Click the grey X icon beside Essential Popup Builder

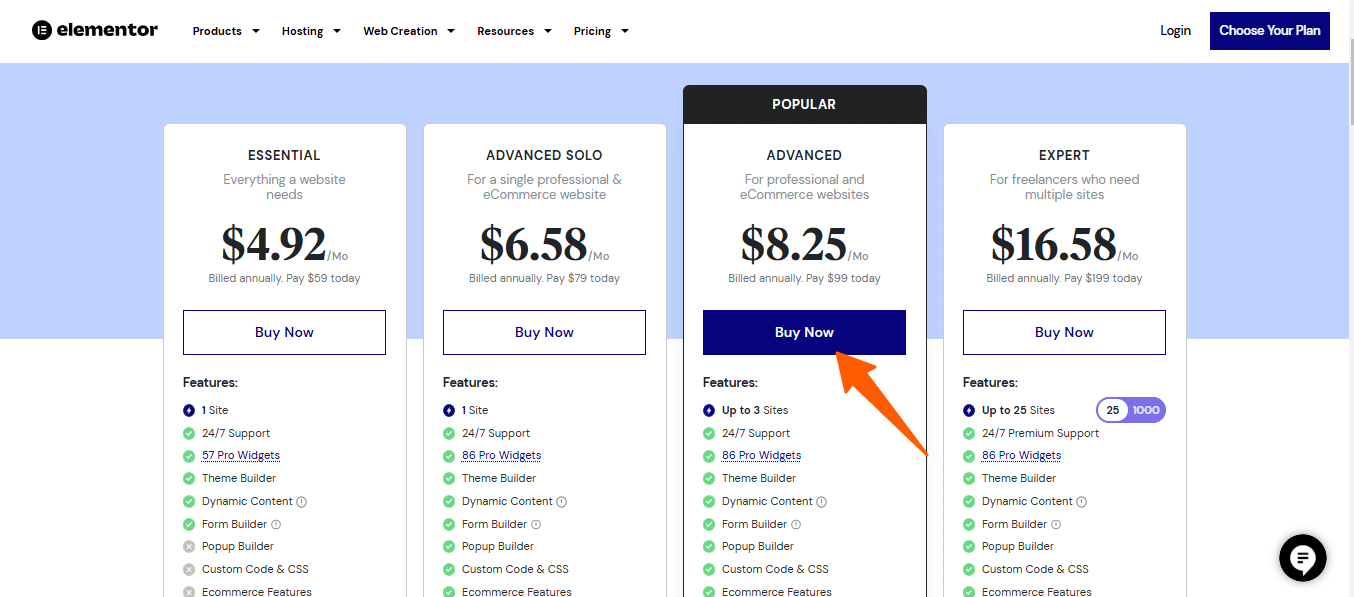tap(189, 547)
